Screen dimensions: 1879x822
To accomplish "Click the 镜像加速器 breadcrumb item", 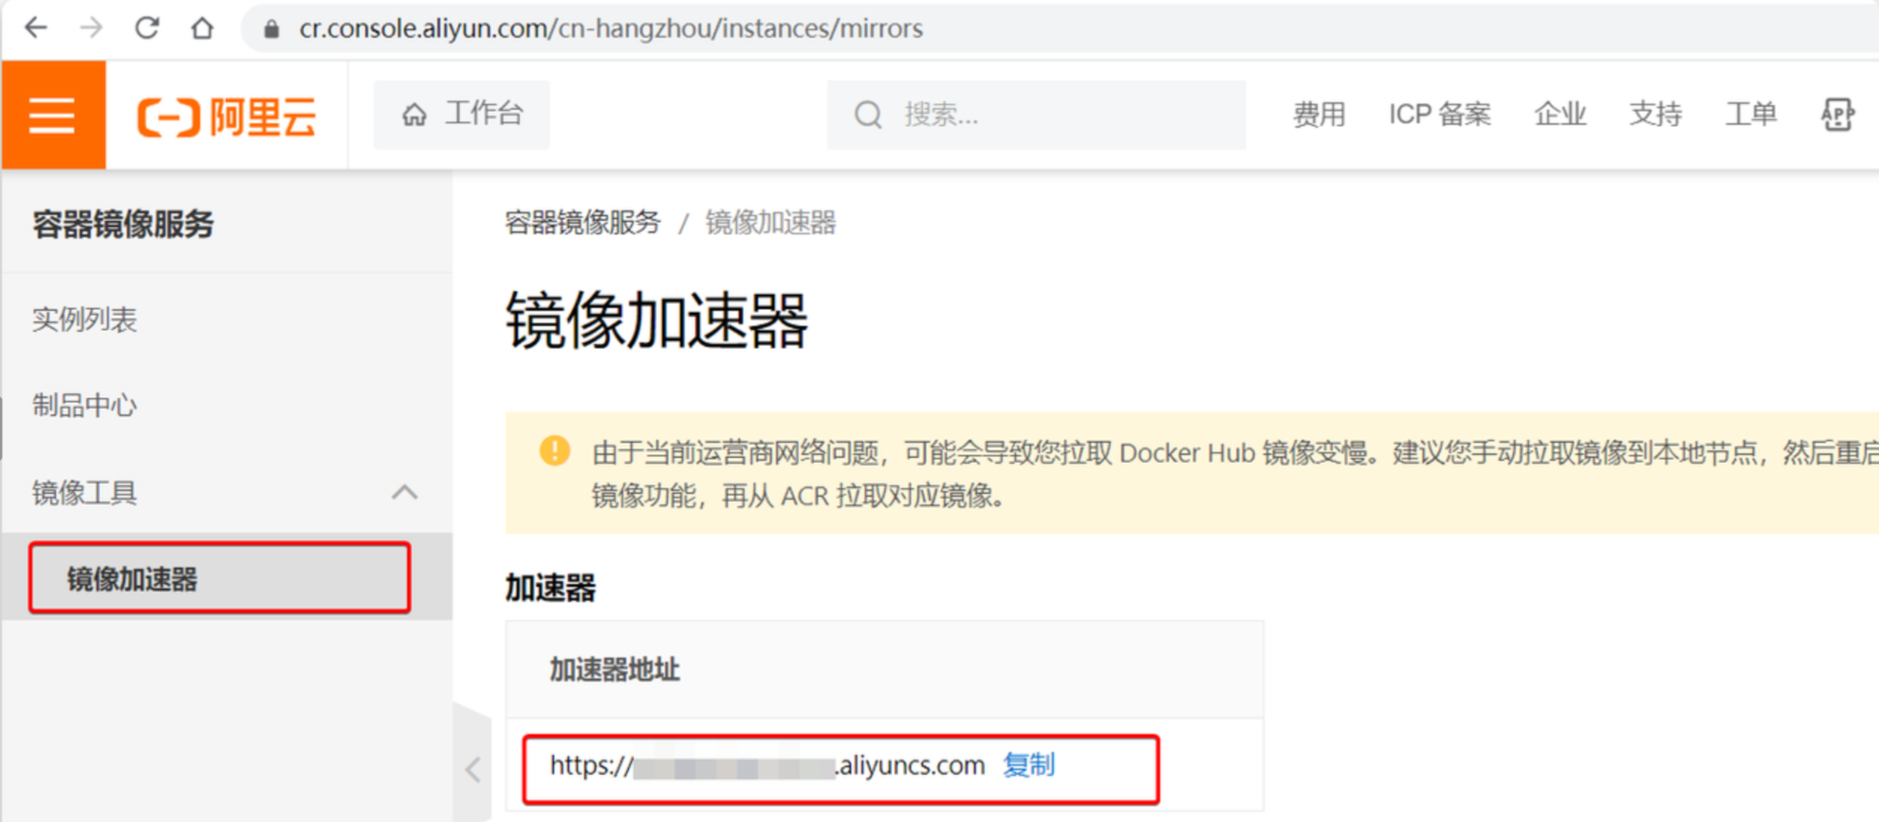I will click(x=770, y=222).
